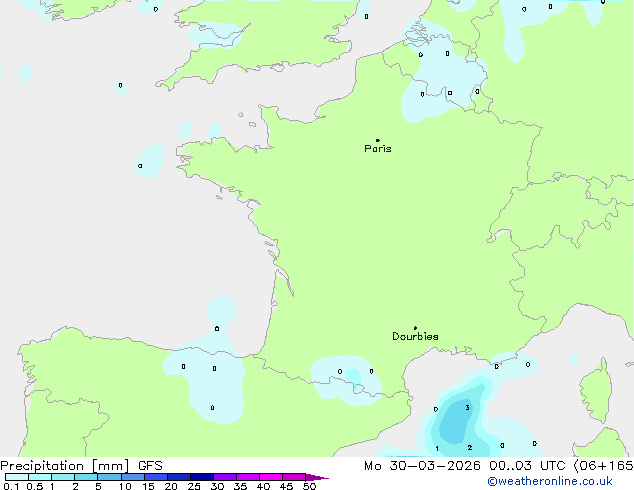This screenshot has width=634, height=490.
Task: Click the contour value 2 in the Mediterranean
Action: (469, 448)
